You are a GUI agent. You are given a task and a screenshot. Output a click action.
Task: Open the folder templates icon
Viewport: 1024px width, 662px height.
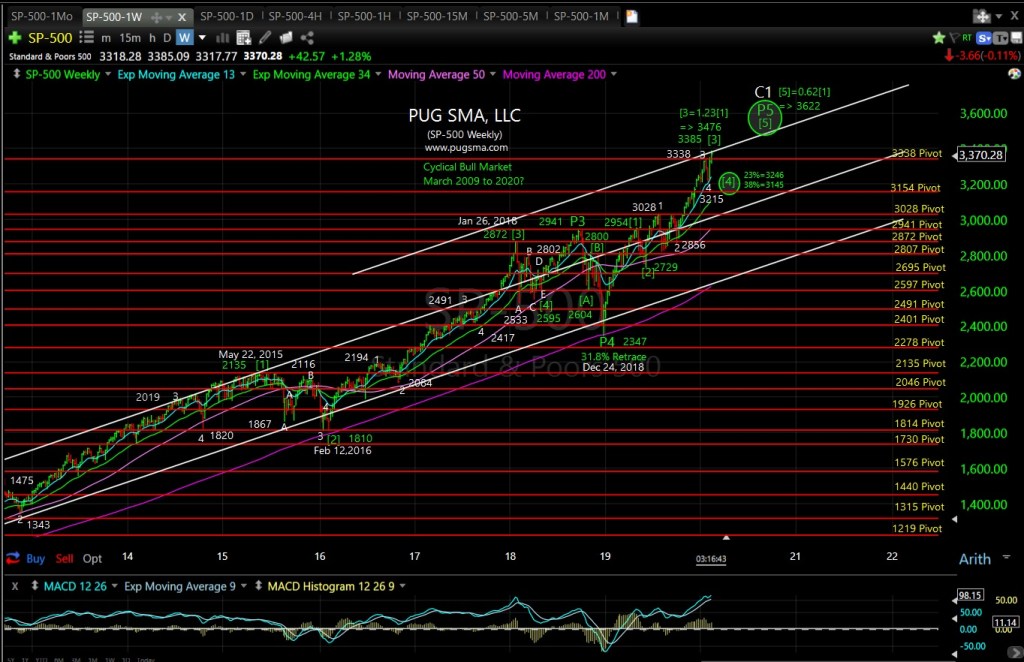tap(285, 38)
